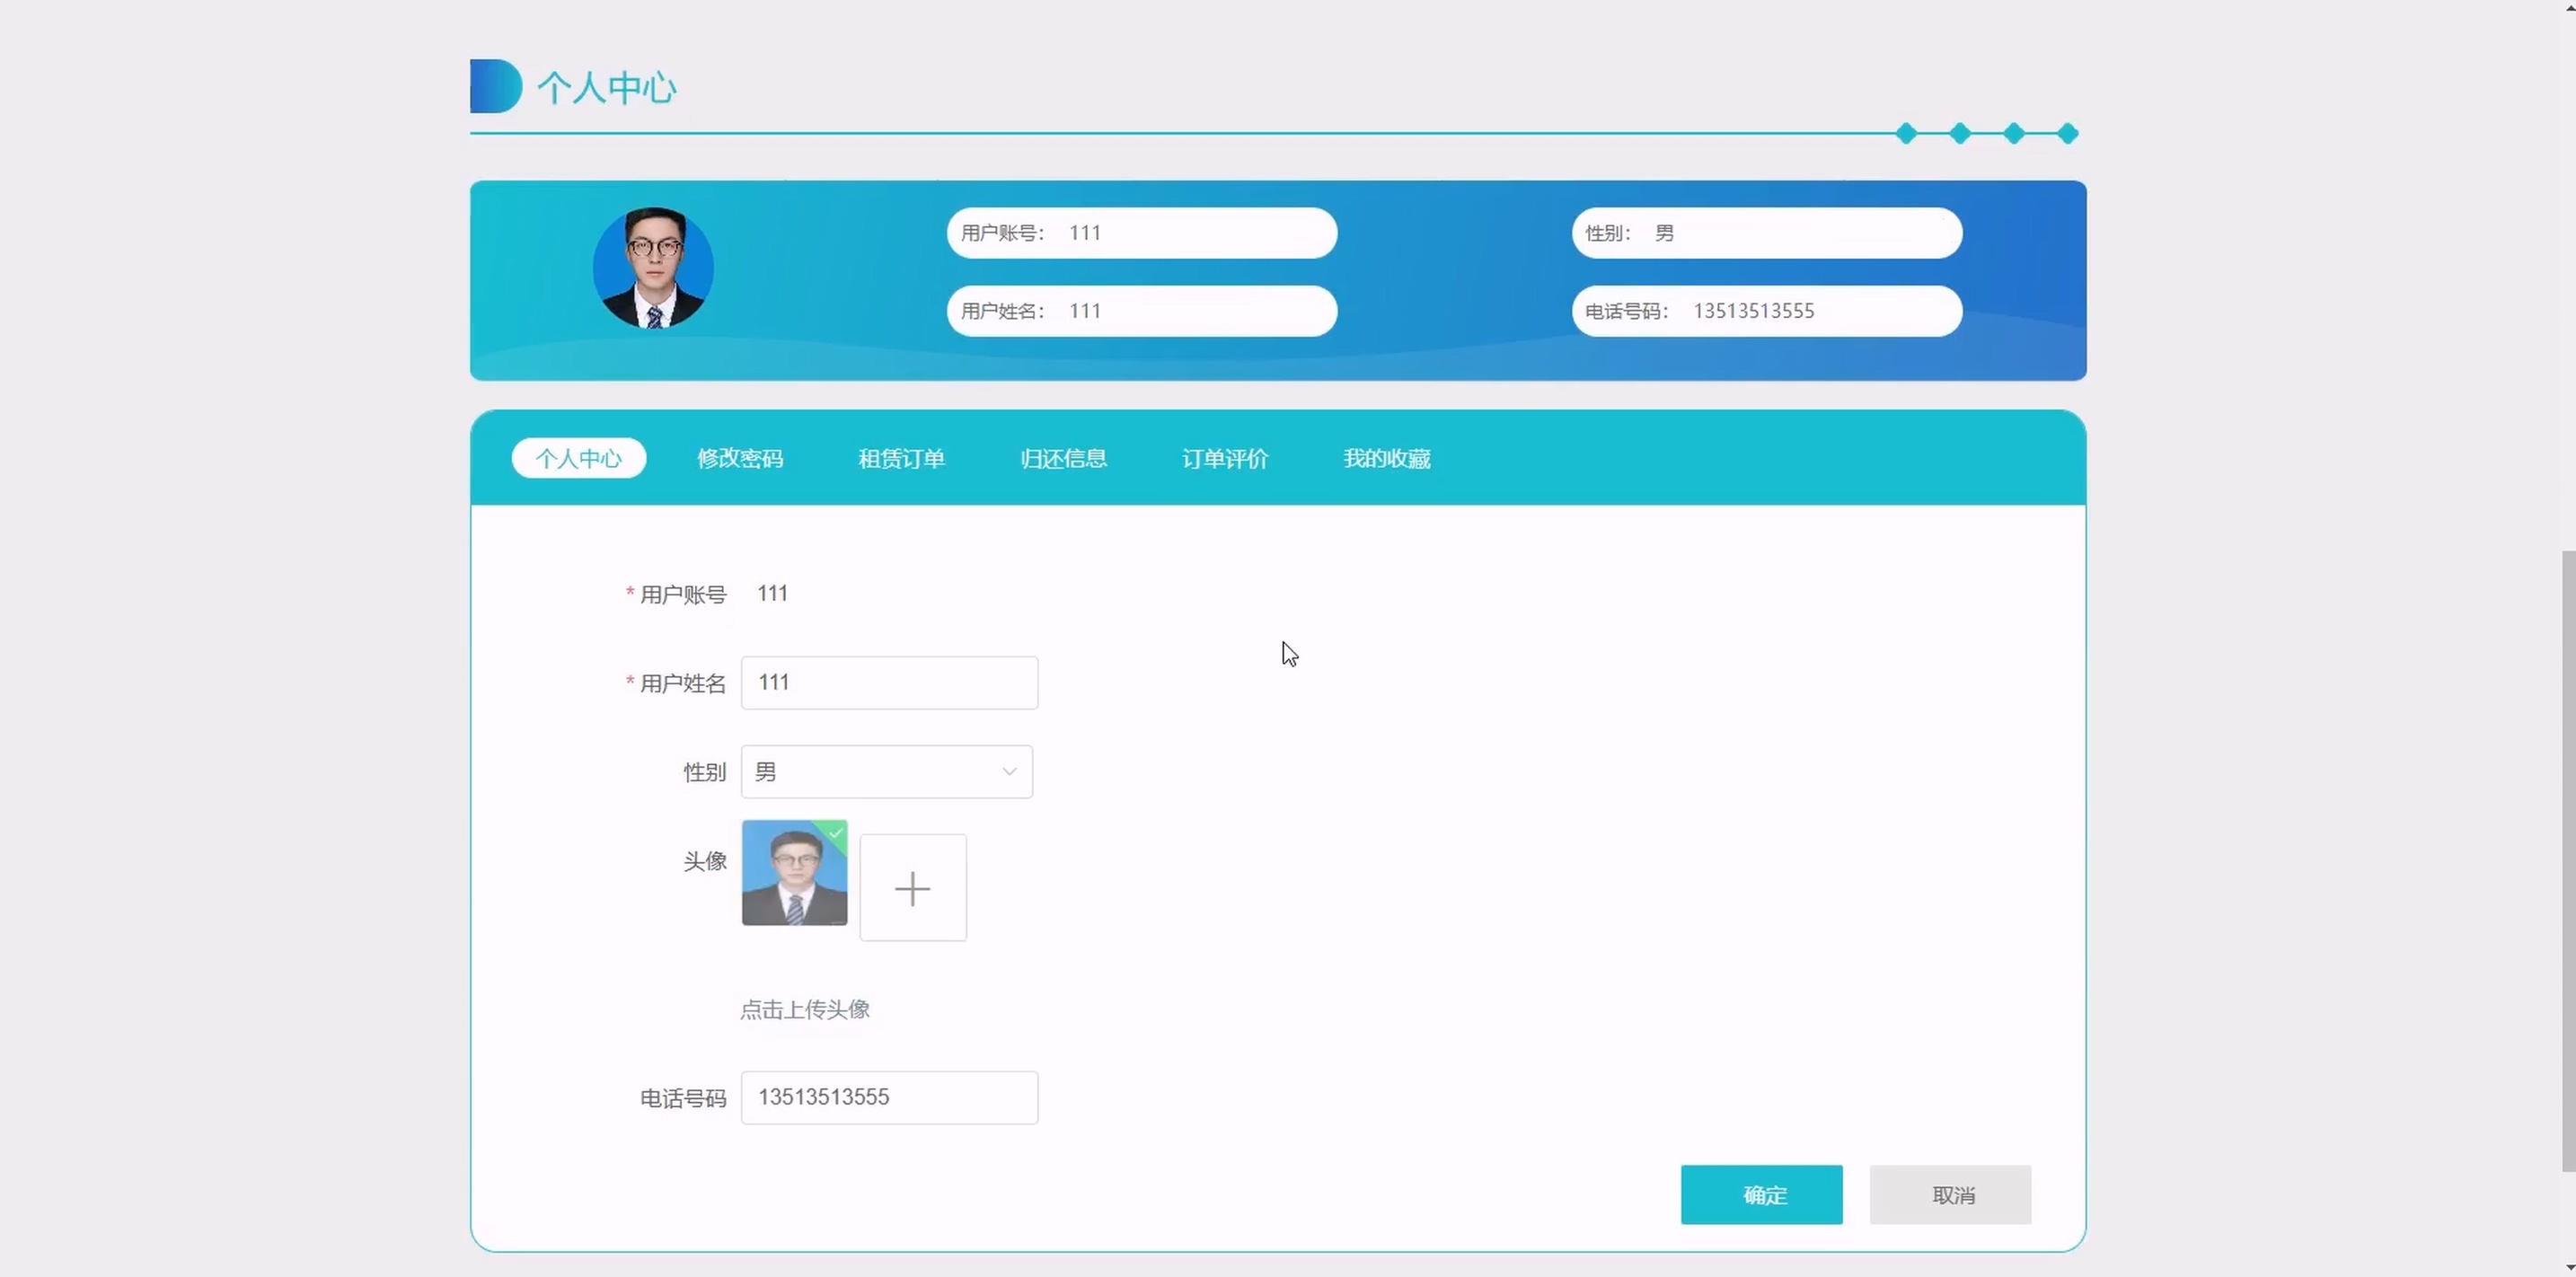Viewport: 2576px width, 1277px height.
Task: Select the active 个人中心 tab pill
Action: pyautogui.click(x=578, y=458)
